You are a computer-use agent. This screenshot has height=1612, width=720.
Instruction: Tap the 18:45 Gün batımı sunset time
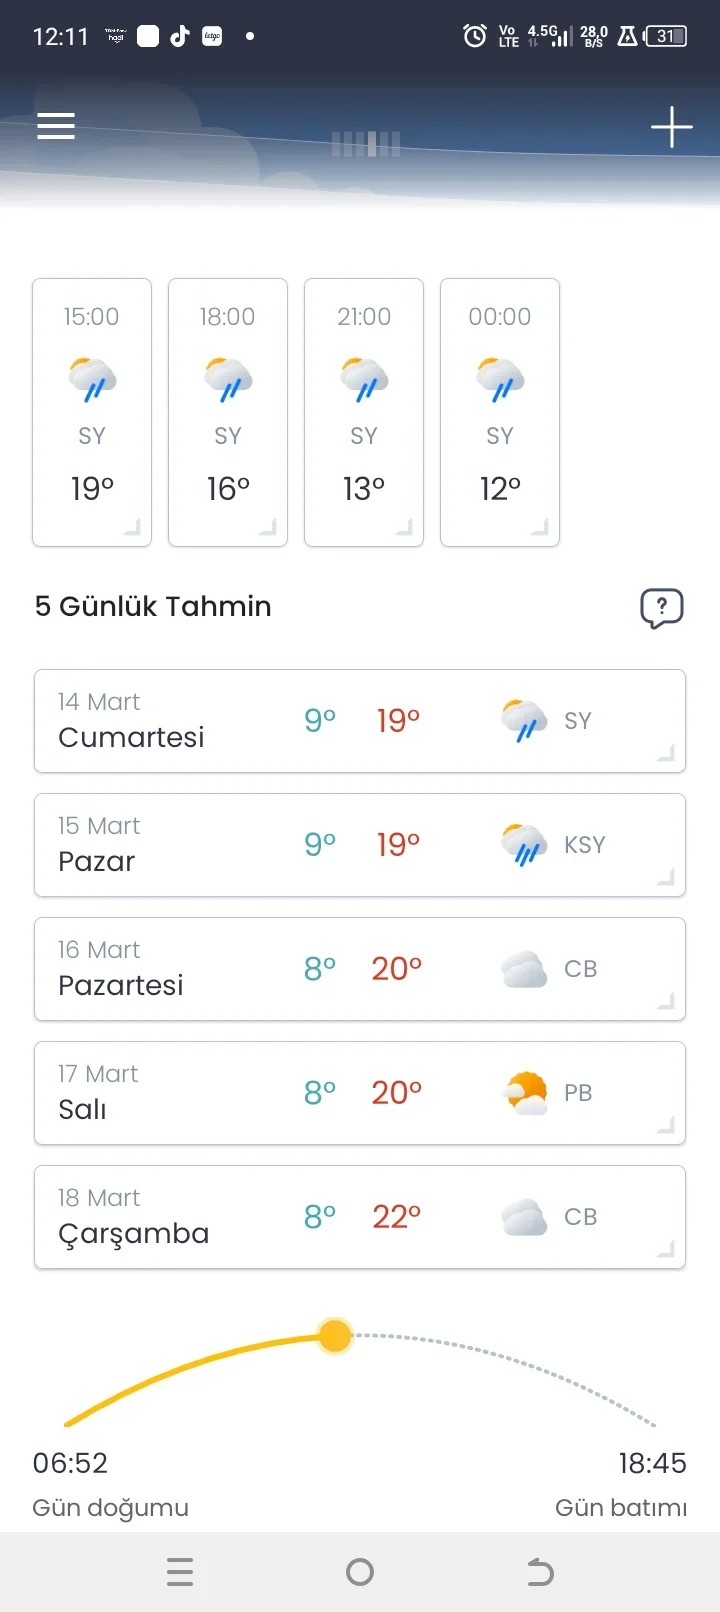(x=652, y=1464)
